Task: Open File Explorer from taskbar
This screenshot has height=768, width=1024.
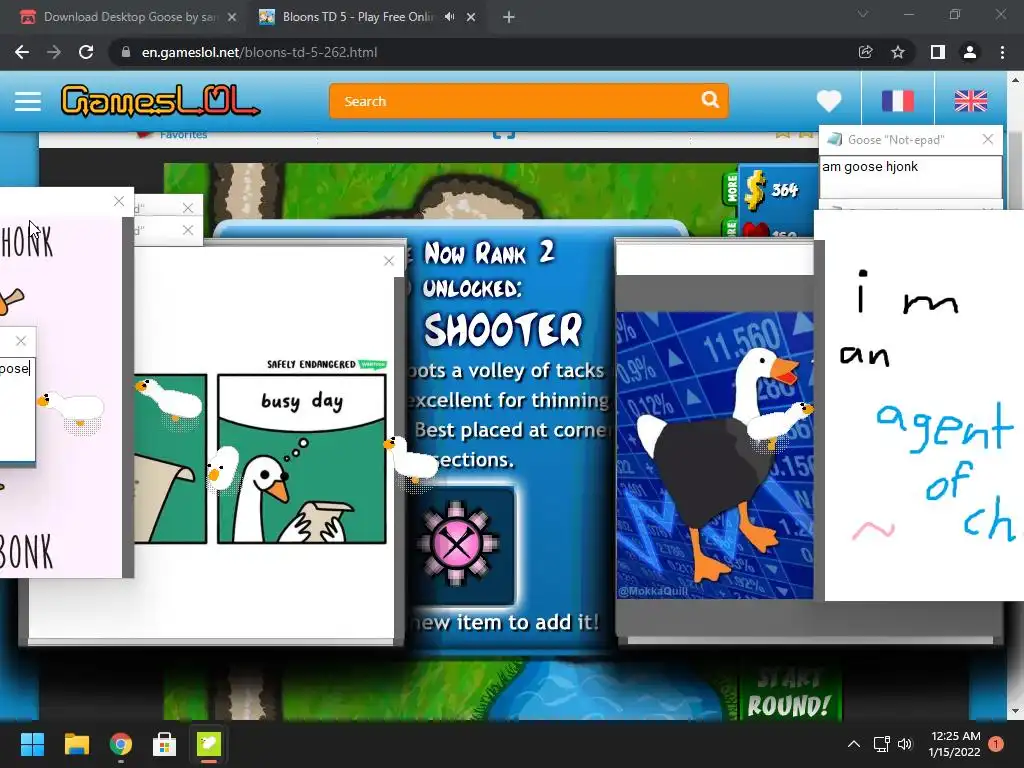Action: click(x=76, y=744)
